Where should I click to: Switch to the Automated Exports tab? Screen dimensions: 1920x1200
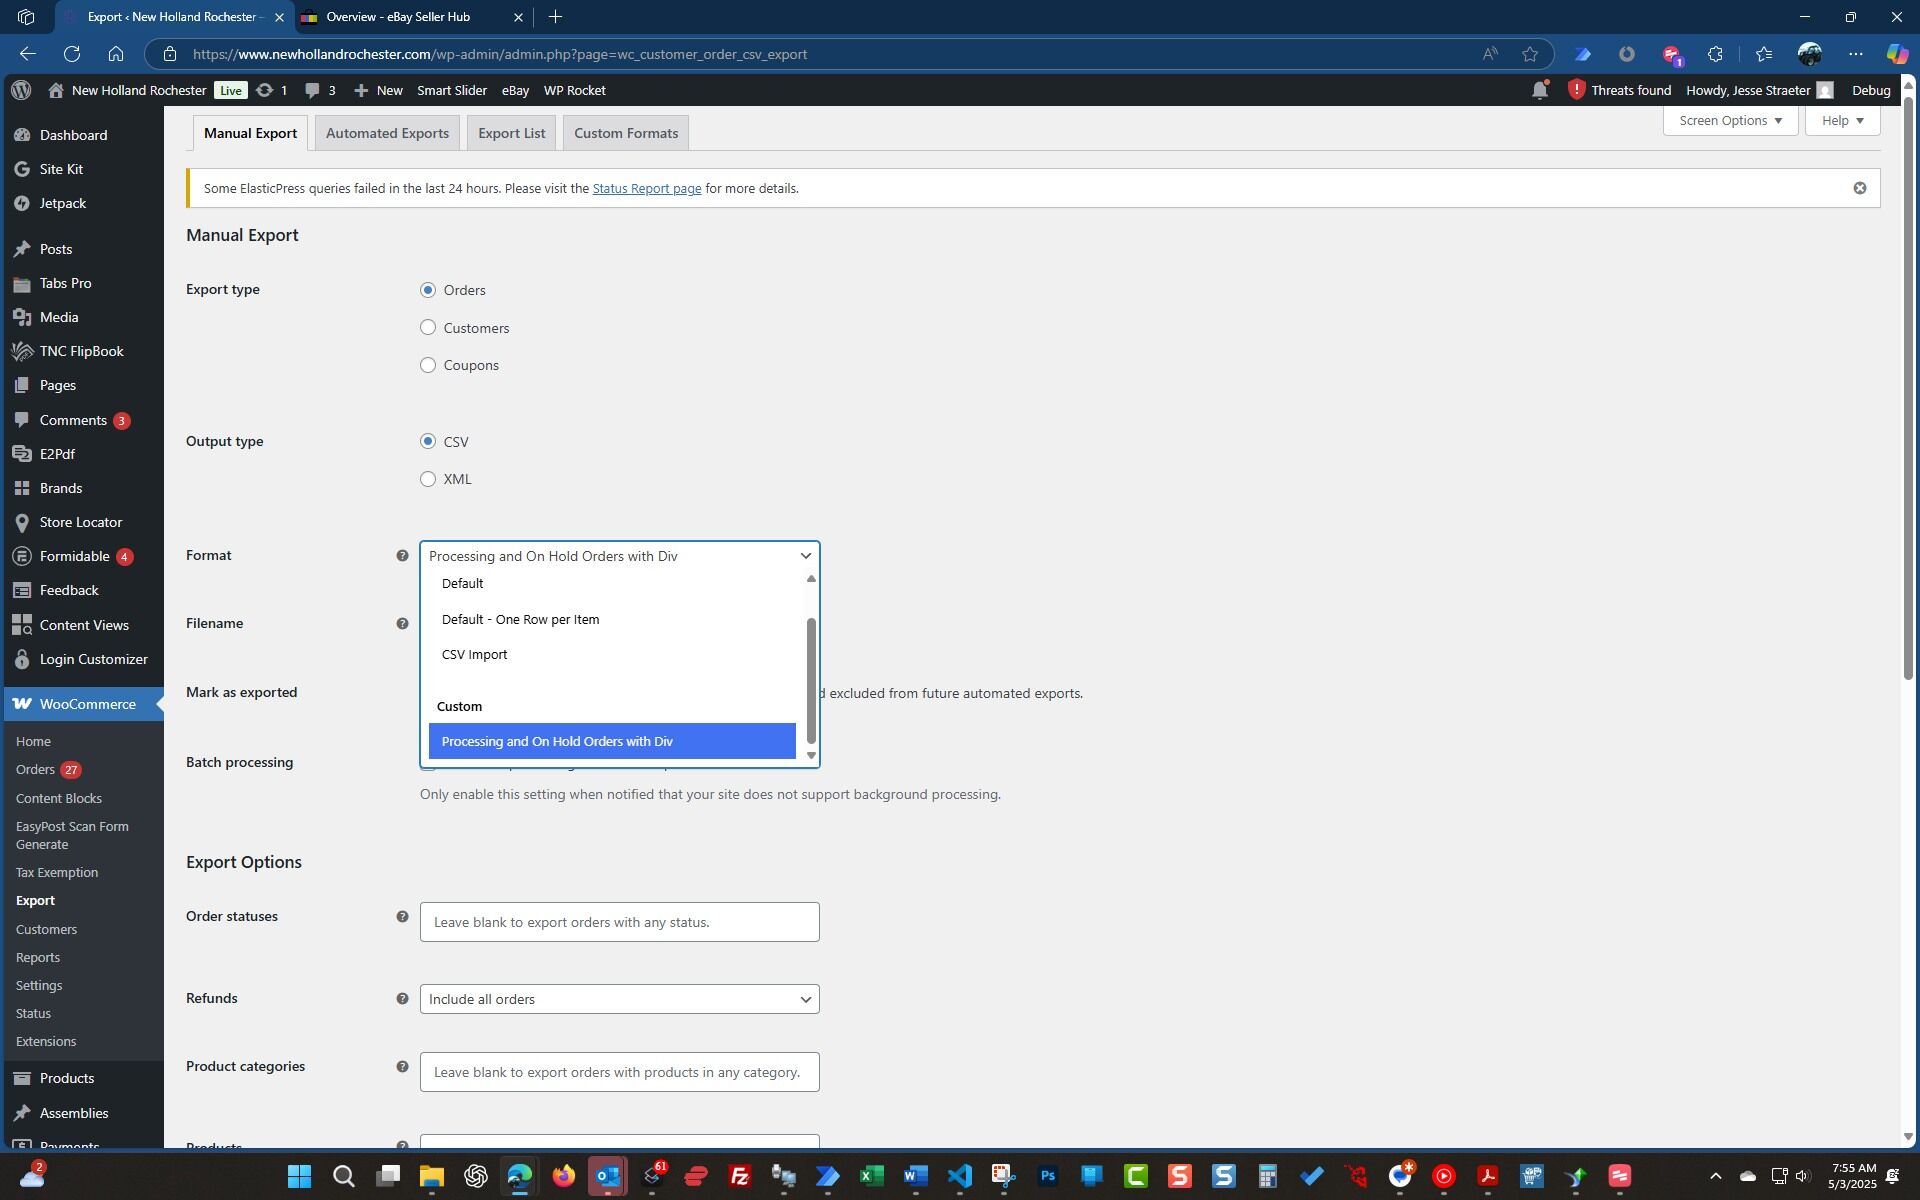[387, 133]
